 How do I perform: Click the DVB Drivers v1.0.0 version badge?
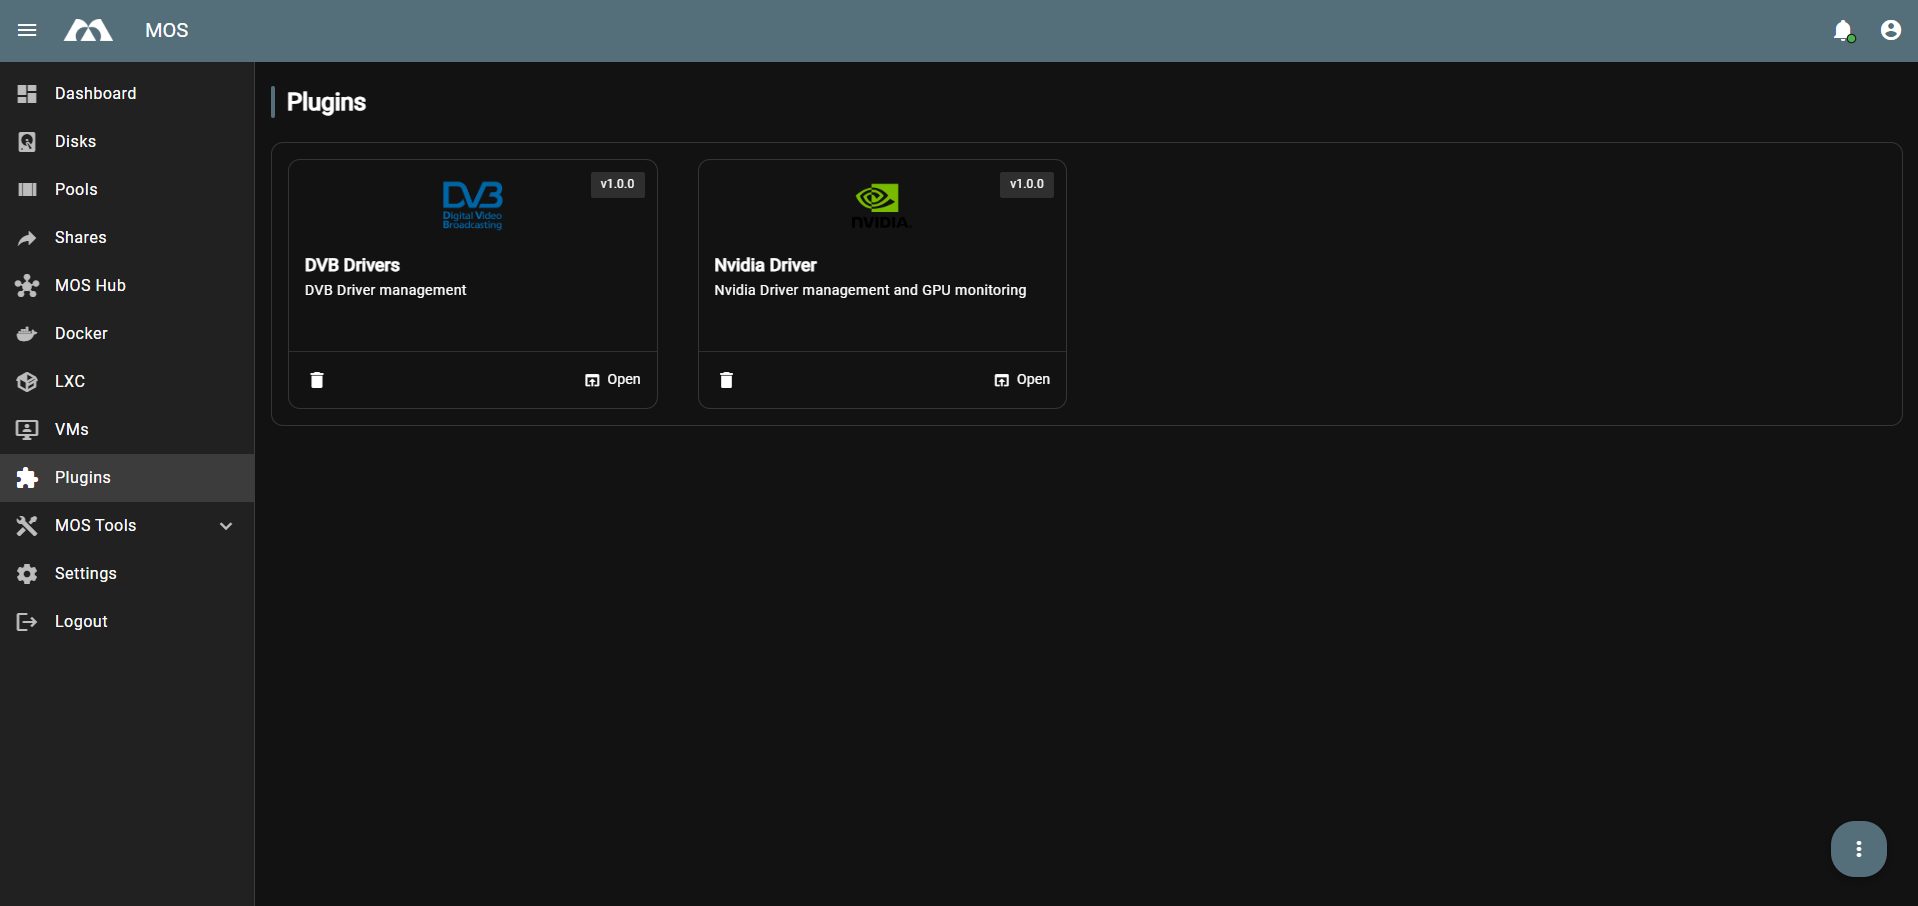pos(617,184)
